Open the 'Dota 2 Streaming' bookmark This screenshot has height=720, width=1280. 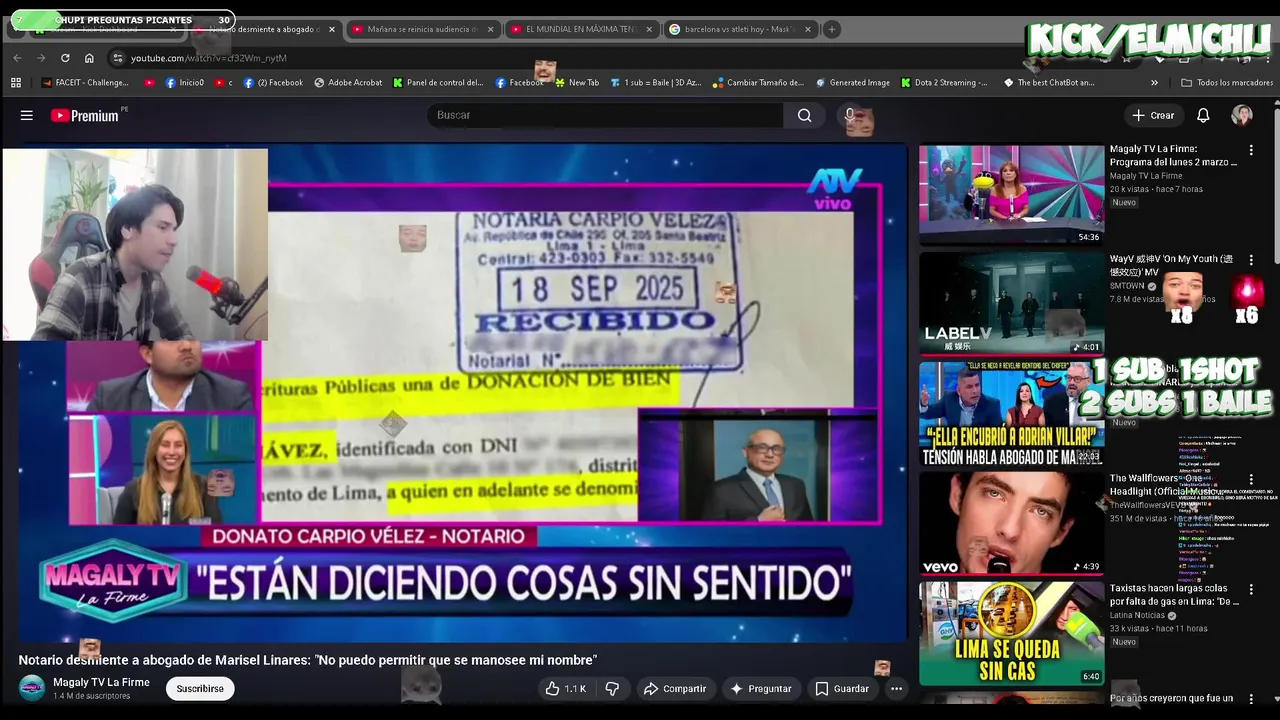(x=944, y=83)
